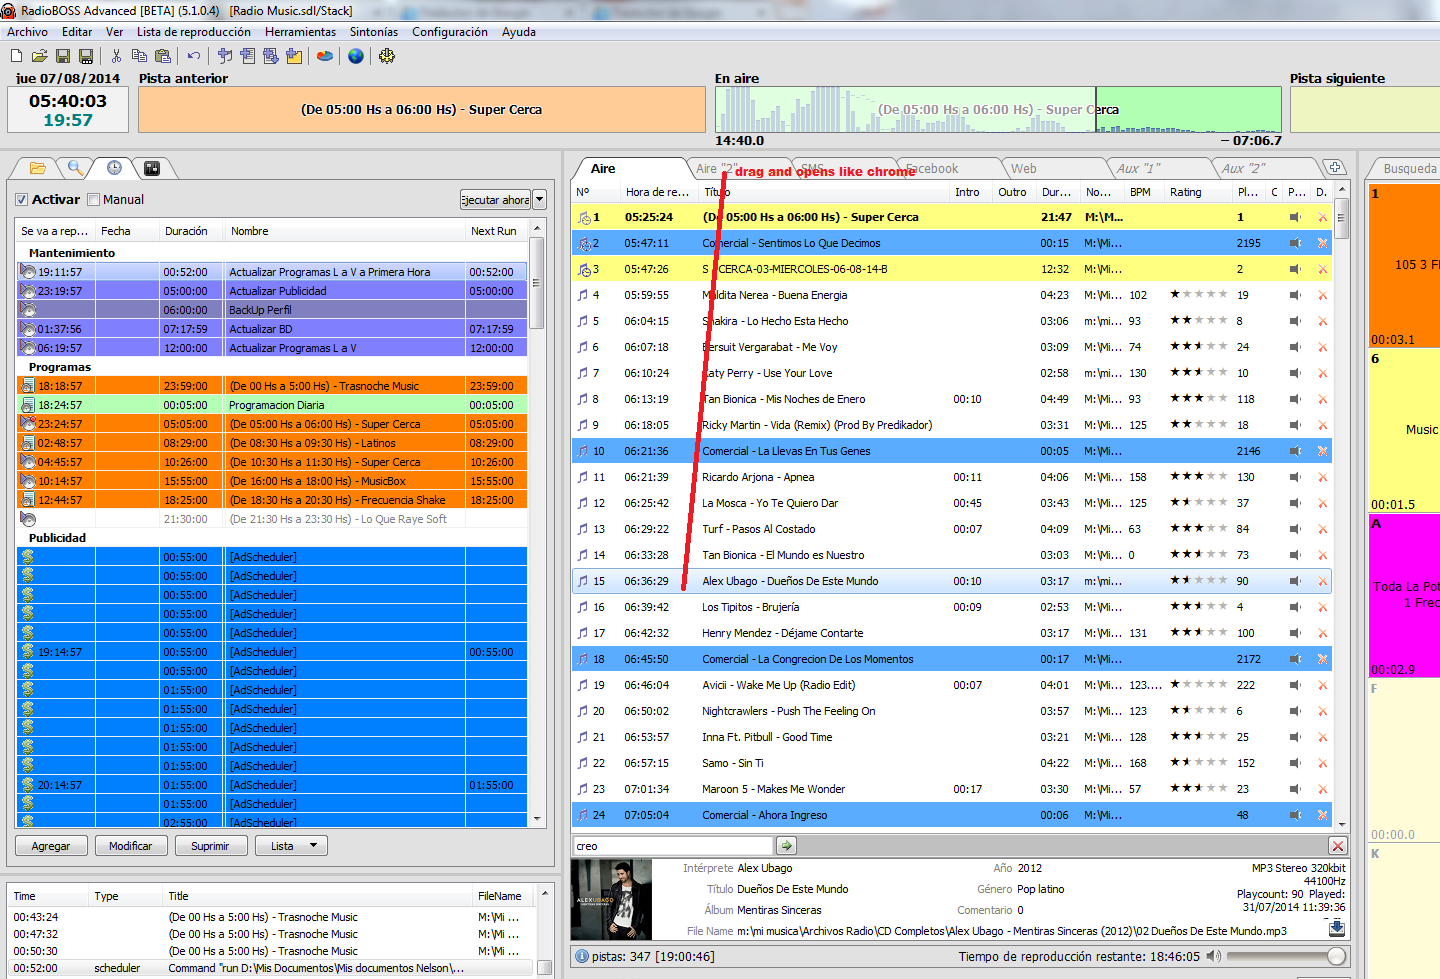Open the Configuración menu

click(x=450, y=32)
